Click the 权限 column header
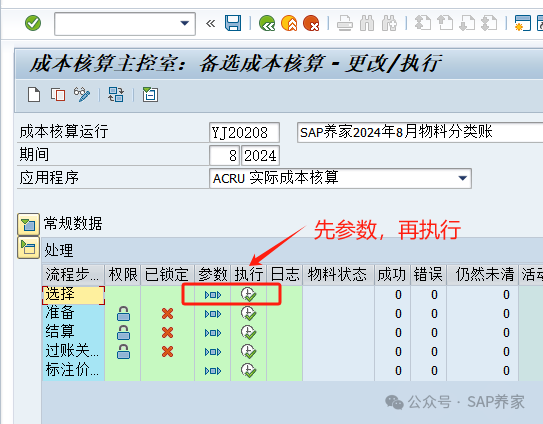543x424 pixels. pyautogui.click(x=123, y=275)
